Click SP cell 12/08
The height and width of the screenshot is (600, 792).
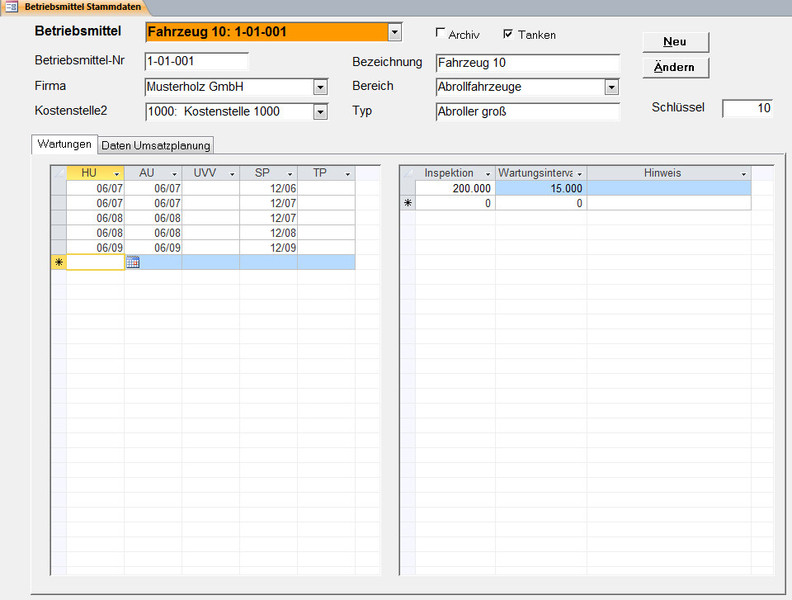[268, 233]
